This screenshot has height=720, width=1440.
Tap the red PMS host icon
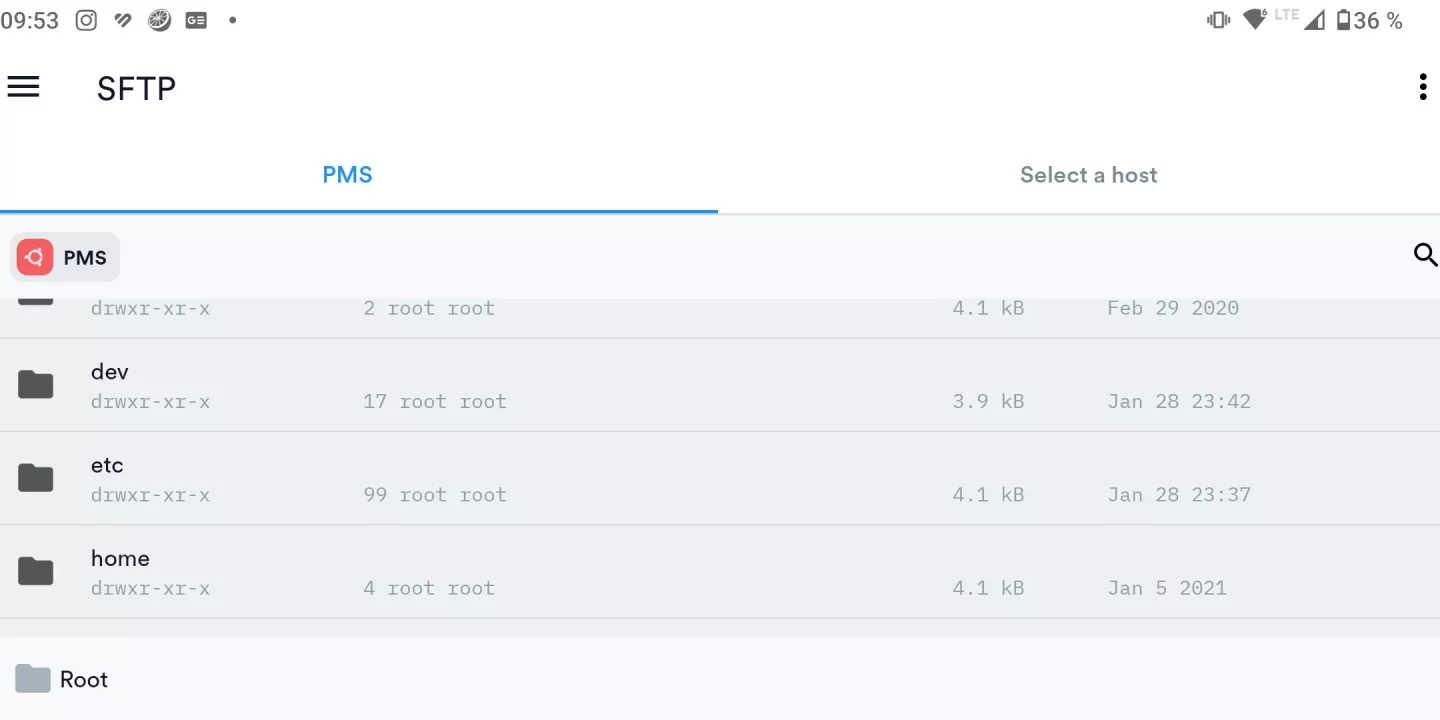pyautogui.click(x=35, y=257)
